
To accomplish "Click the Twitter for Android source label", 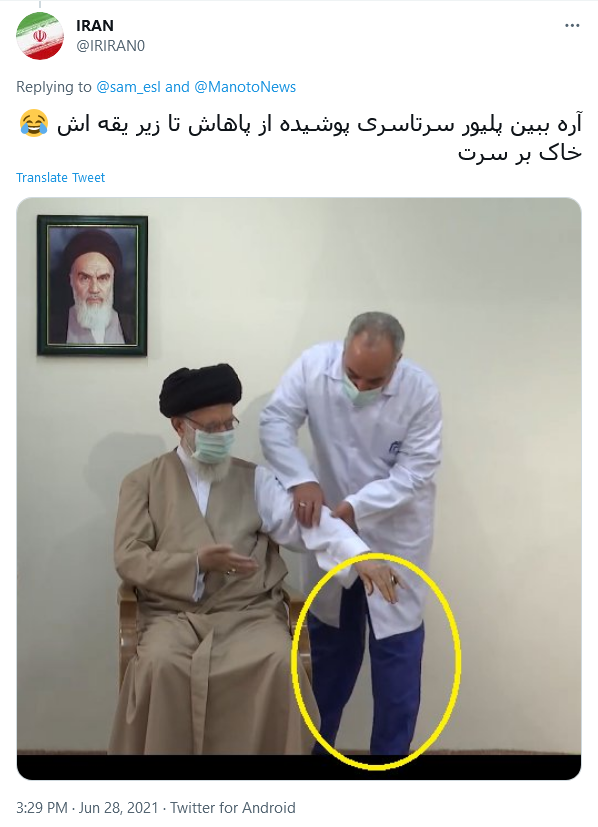I will point(233,807).
